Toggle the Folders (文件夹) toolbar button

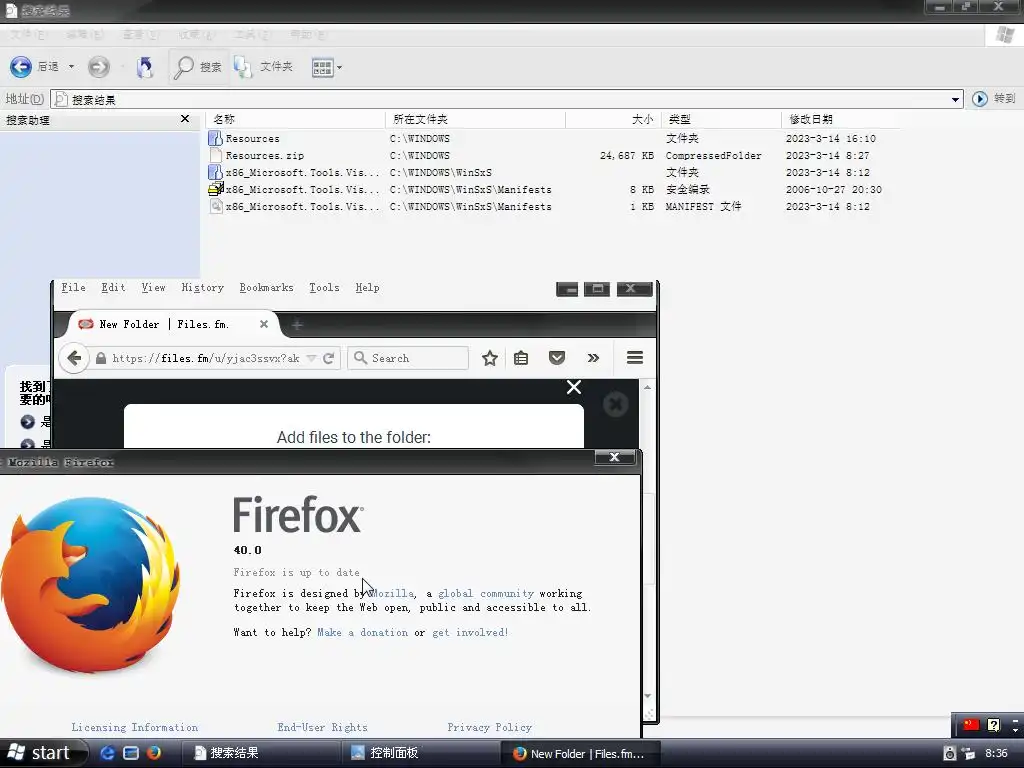264,67
